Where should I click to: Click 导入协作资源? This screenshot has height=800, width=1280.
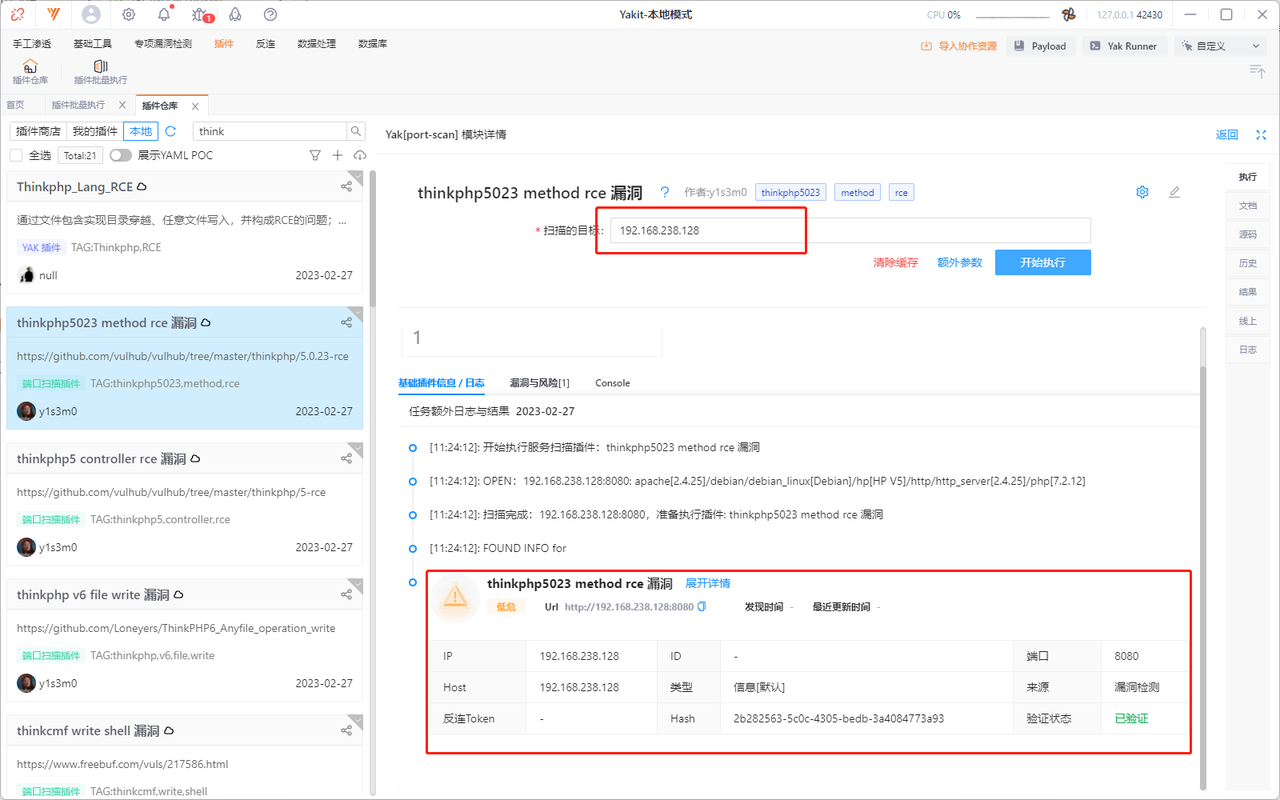point(959,46)
